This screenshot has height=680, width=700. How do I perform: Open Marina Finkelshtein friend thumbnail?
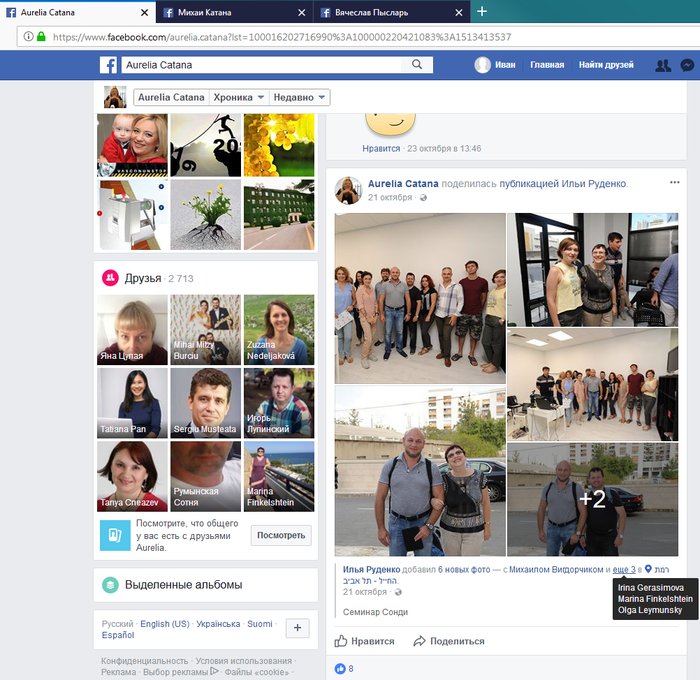[279, 476]
